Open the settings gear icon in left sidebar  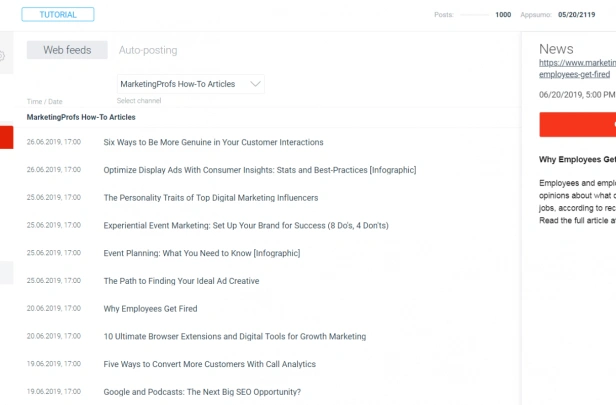click(2, 56)
